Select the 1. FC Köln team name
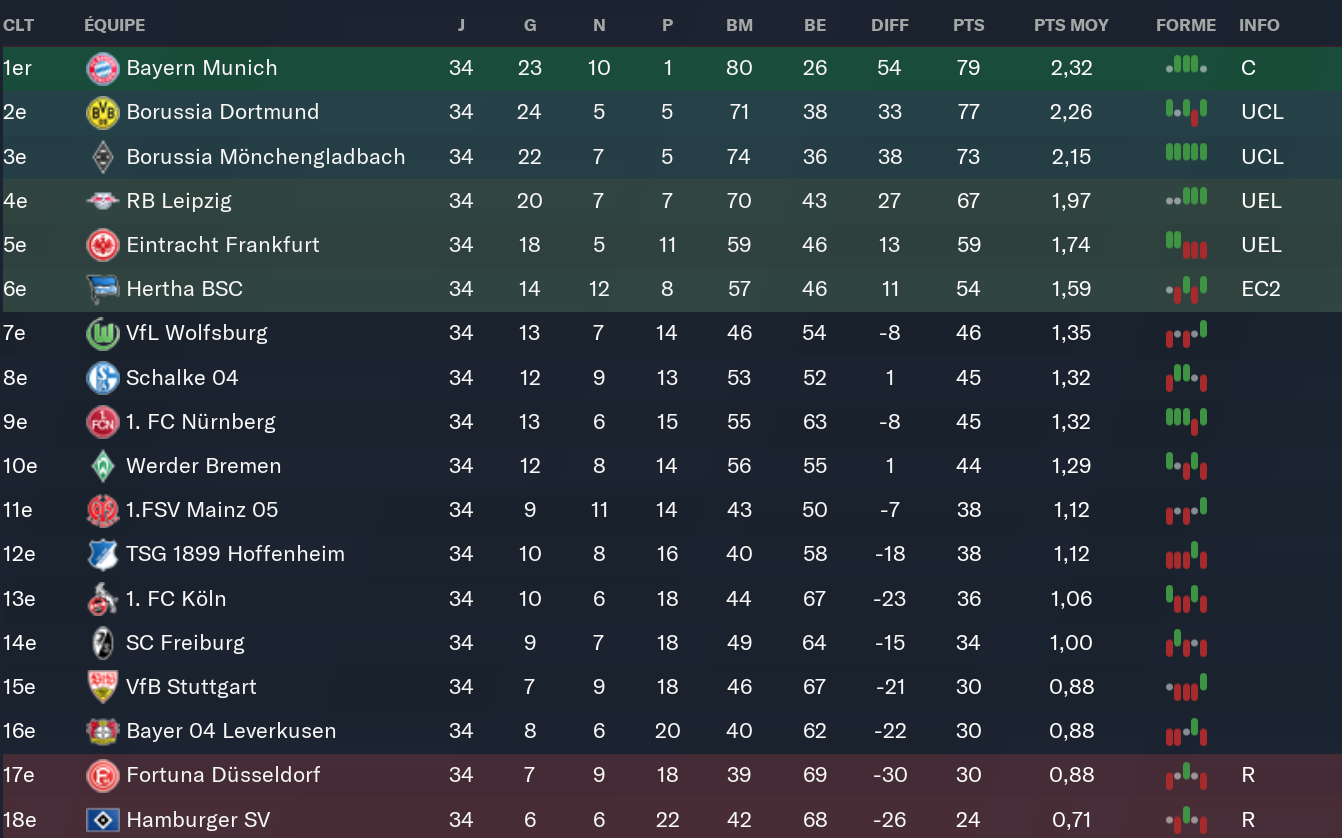The width and height of the screenshot is (1342, 838). (x=176, y=599)
